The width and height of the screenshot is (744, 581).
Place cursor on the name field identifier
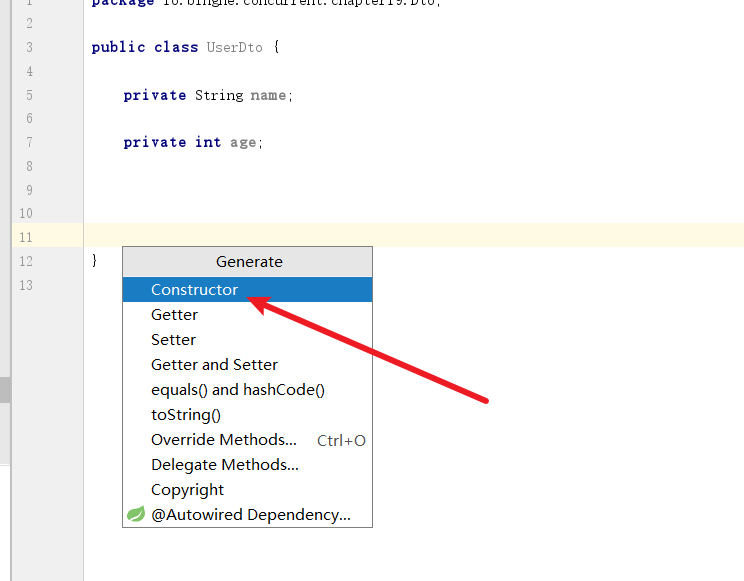point(268,95)
